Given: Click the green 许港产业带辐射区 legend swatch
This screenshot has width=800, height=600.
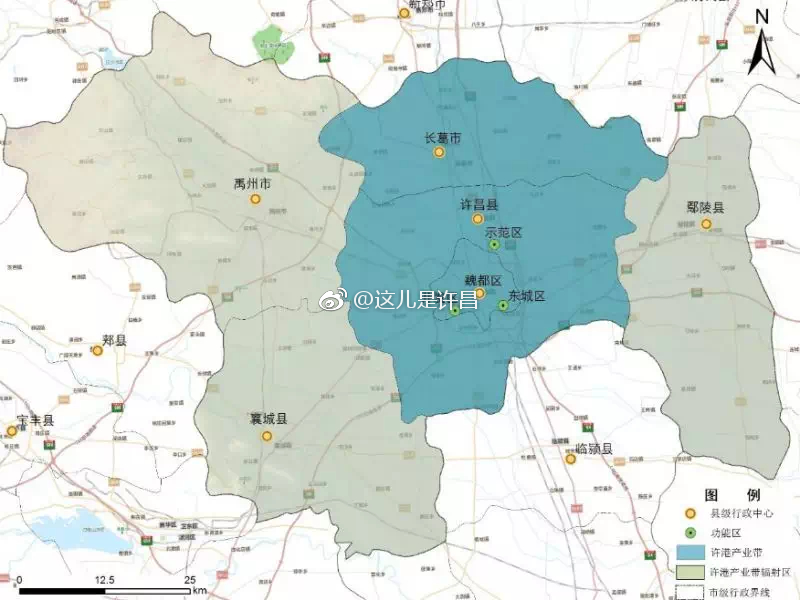Looking at the screenshot, I should coord(691,572).
